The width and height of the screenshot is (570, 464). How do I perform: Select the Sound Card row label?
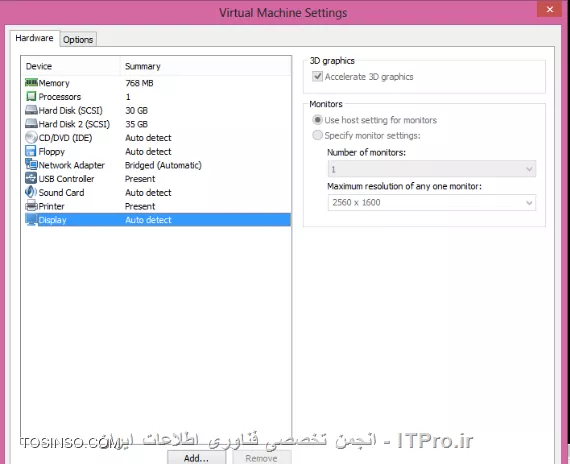[x=61, y=192]
